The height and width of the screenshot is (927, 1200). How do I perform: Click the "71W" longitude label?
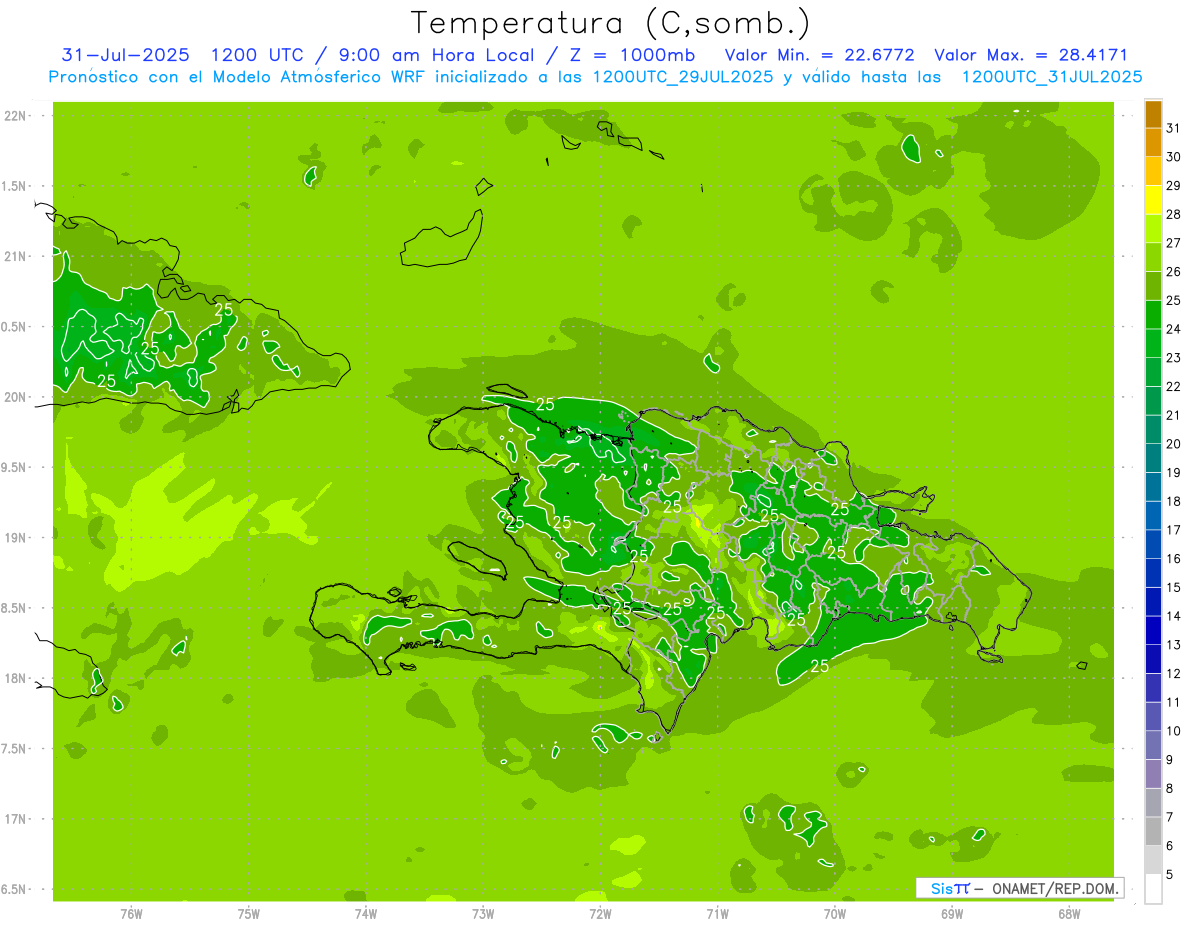coord(717,914)
